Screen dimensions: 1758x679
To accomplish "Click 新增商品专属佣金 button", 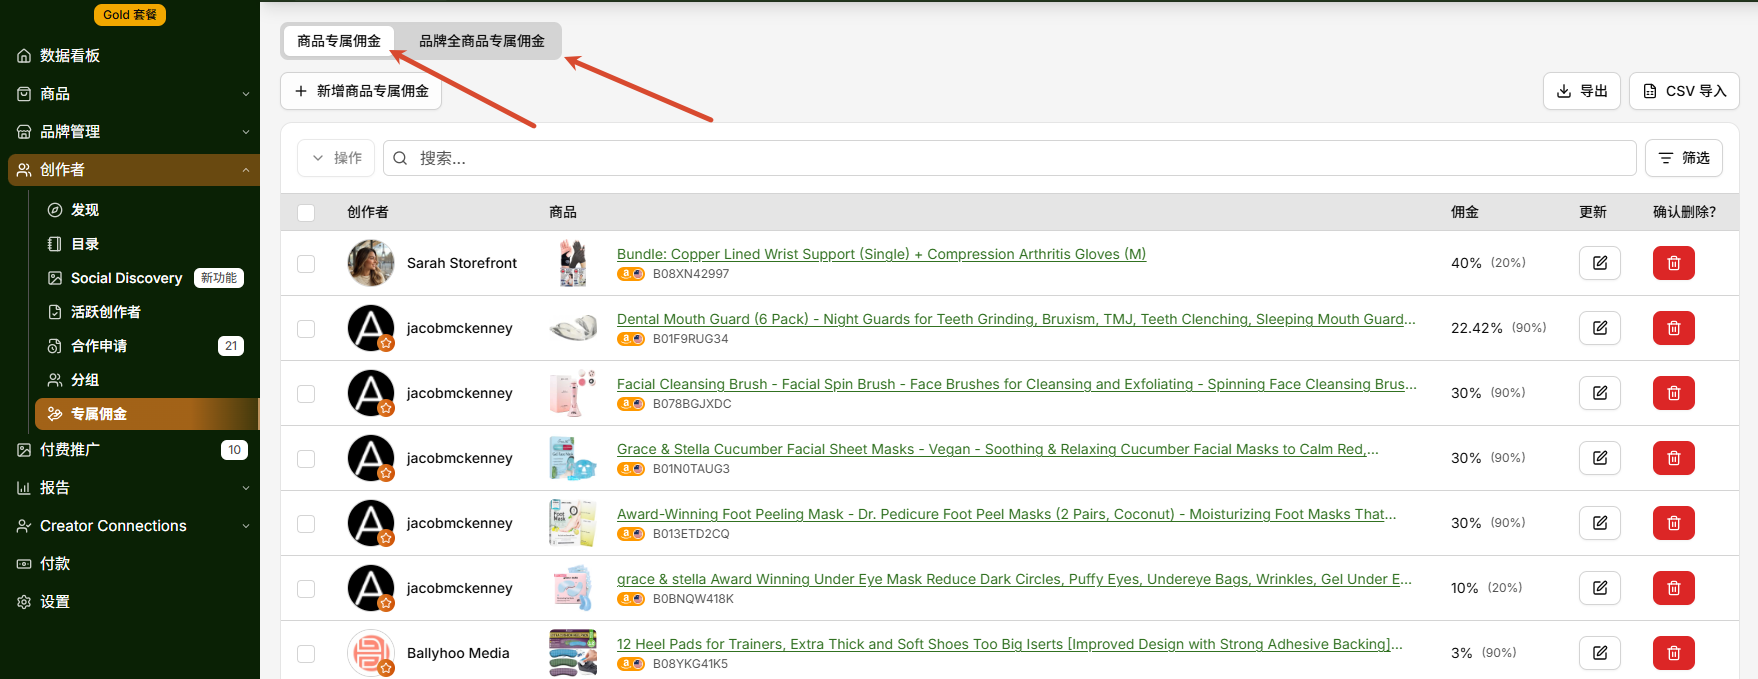I will point(361,91).
